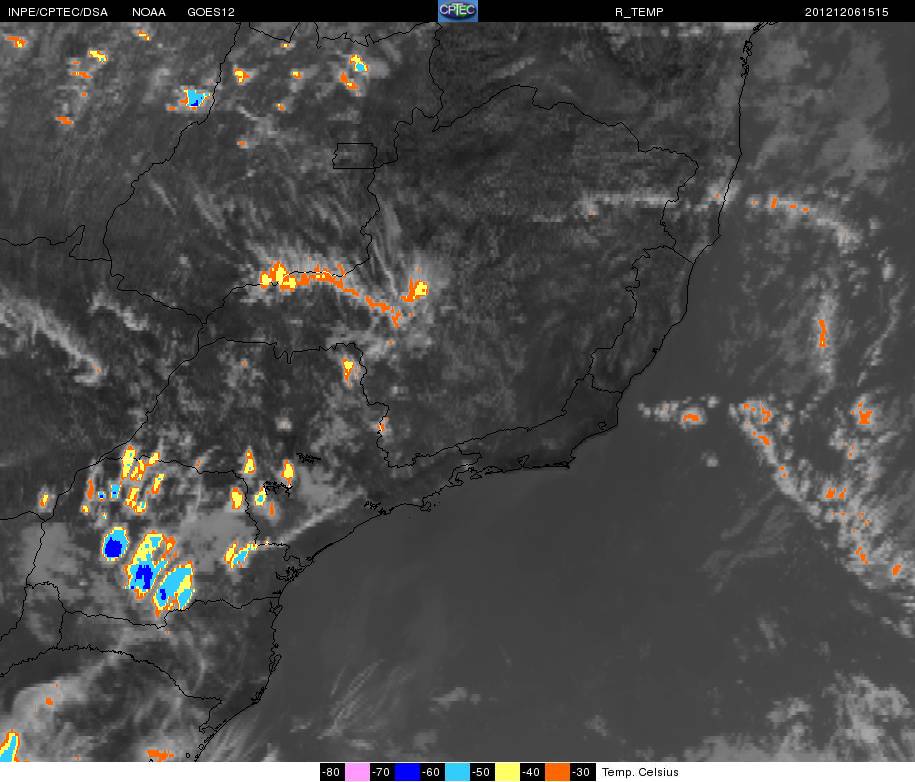Viewport: 915px width, 782px height.
Task: Select the -70 legend value
Action: coord(382,772)
